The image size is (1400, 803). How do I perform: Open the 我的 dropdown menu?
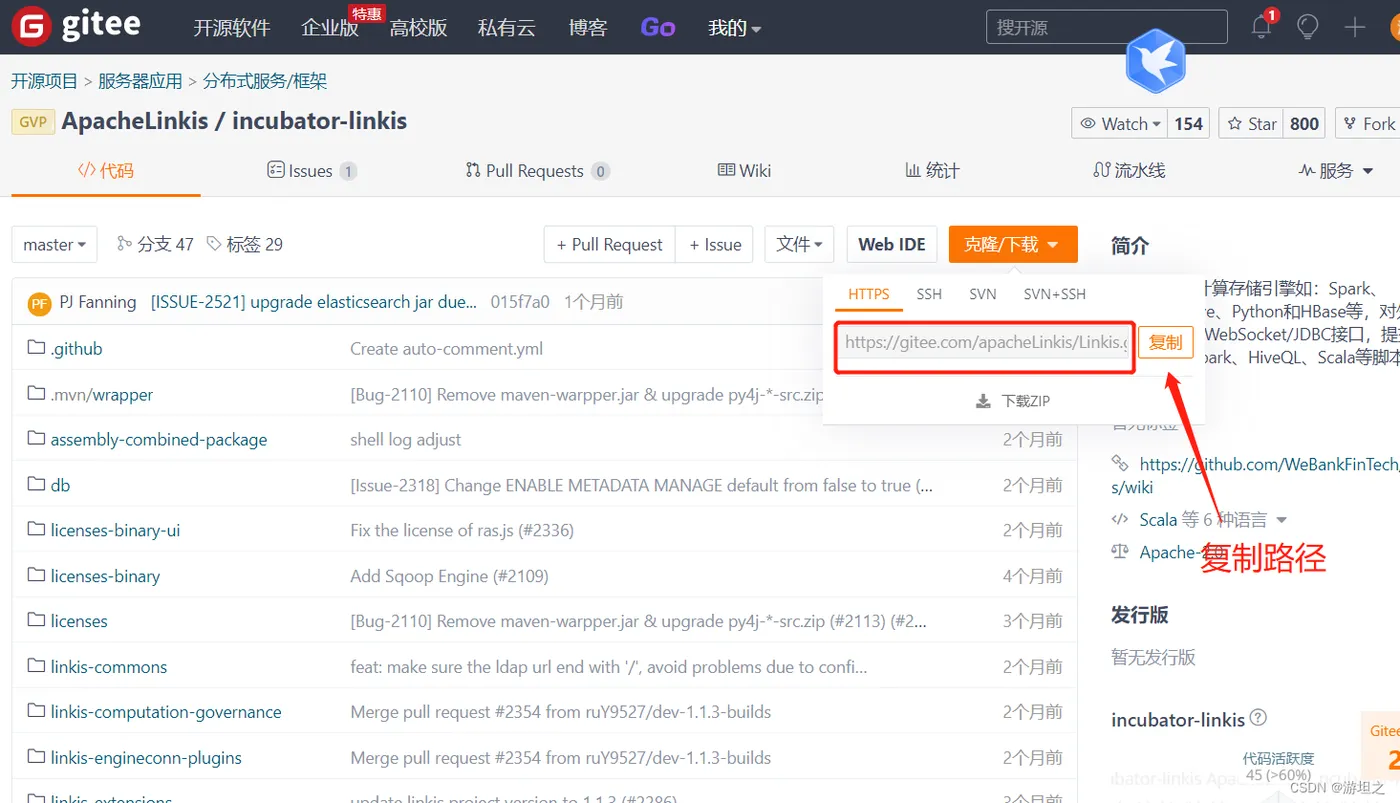(735, 28)
